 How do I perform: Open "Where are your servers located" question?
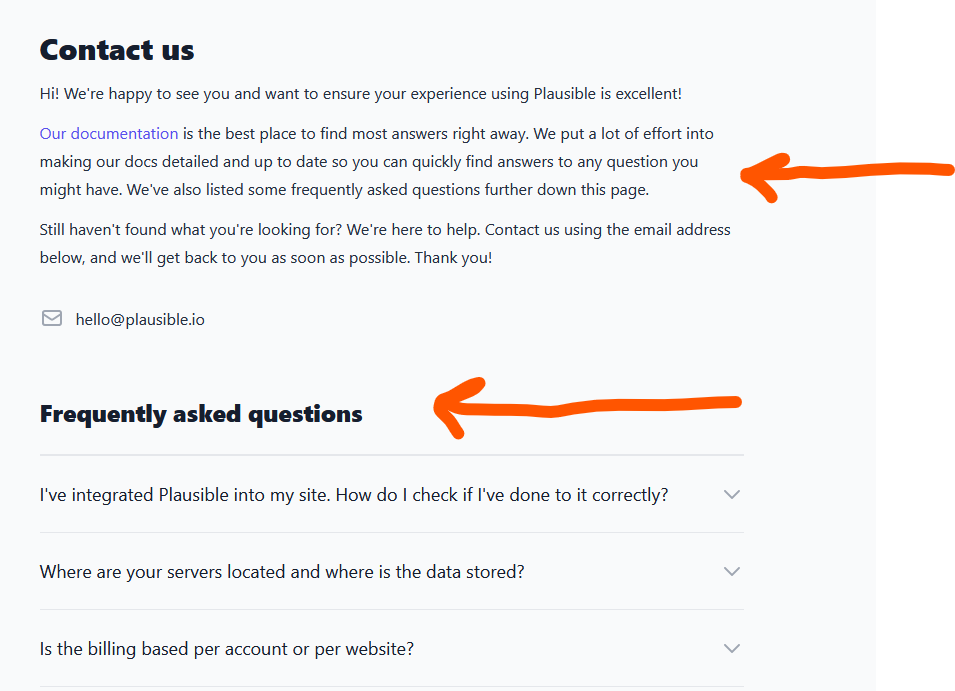click(x=282, y=572)
